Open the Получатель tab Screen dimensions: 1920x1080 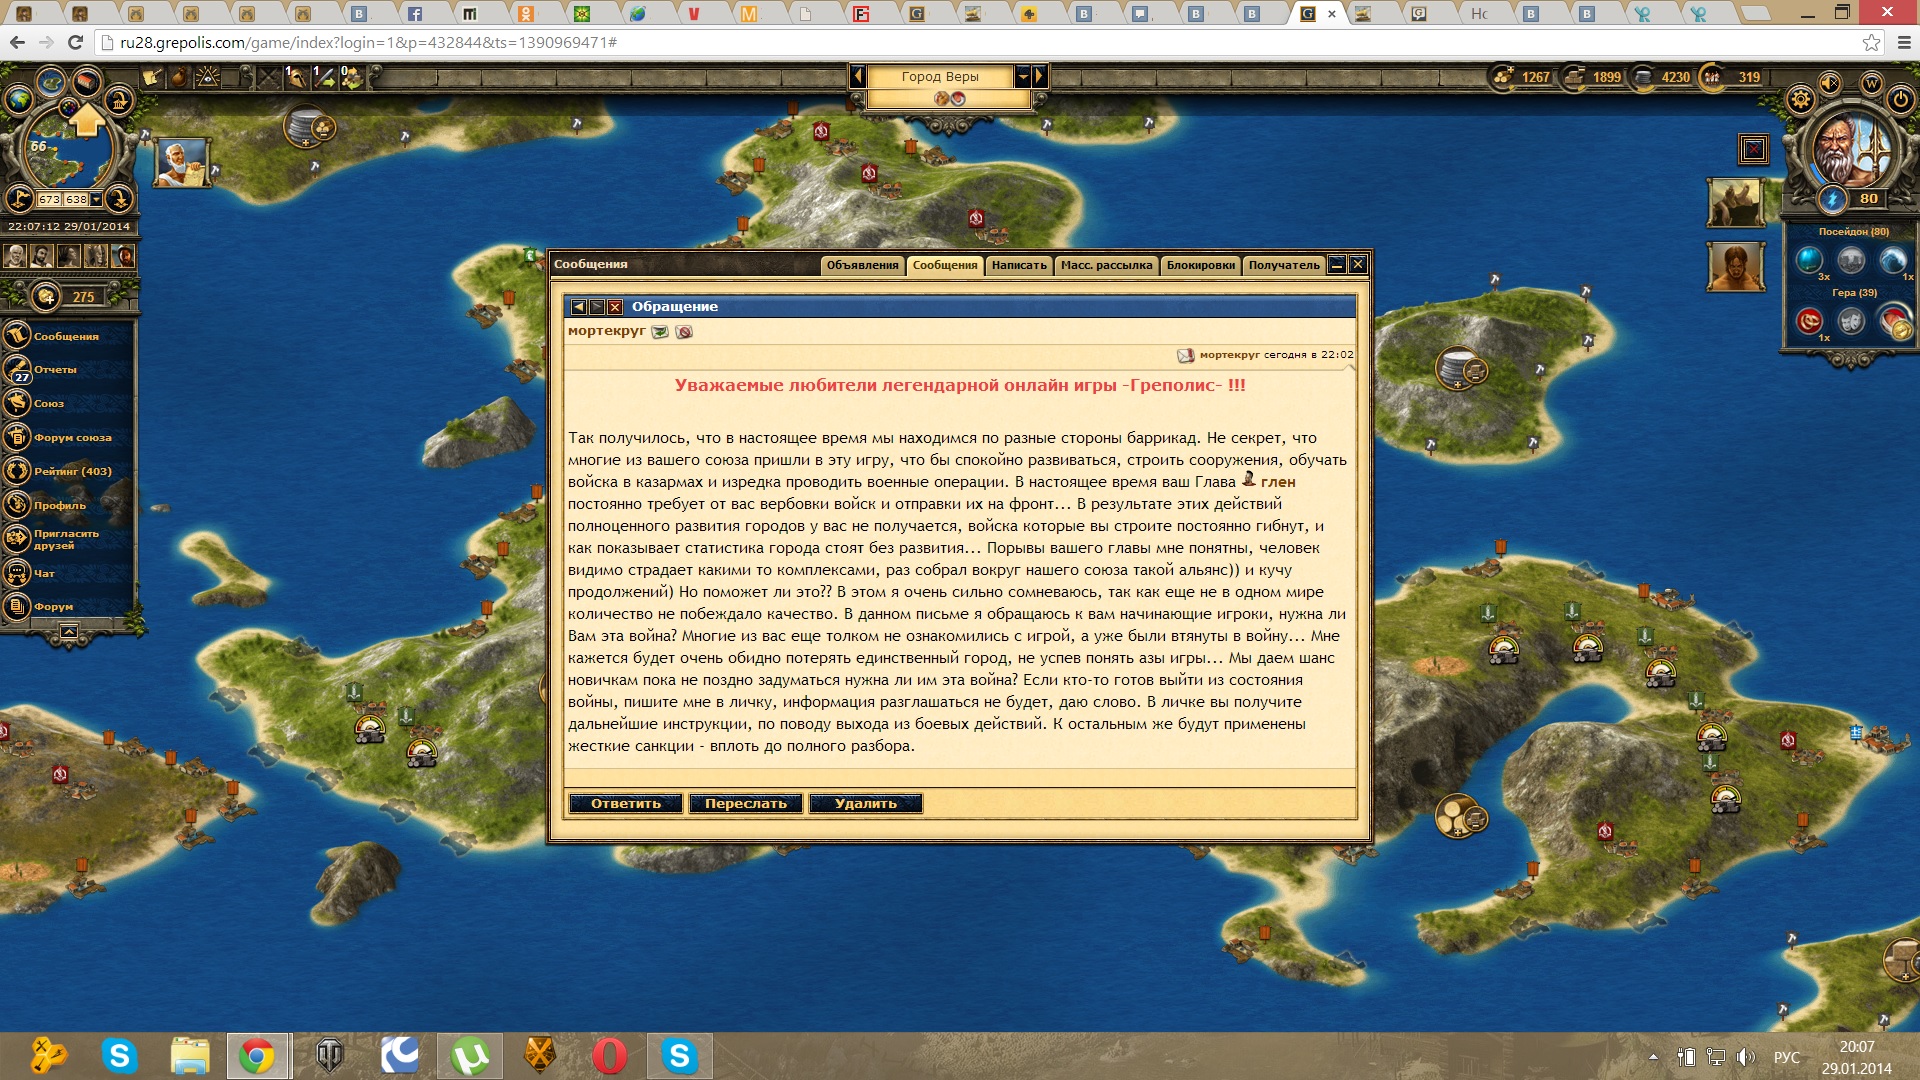click(x=1284, y=265)
